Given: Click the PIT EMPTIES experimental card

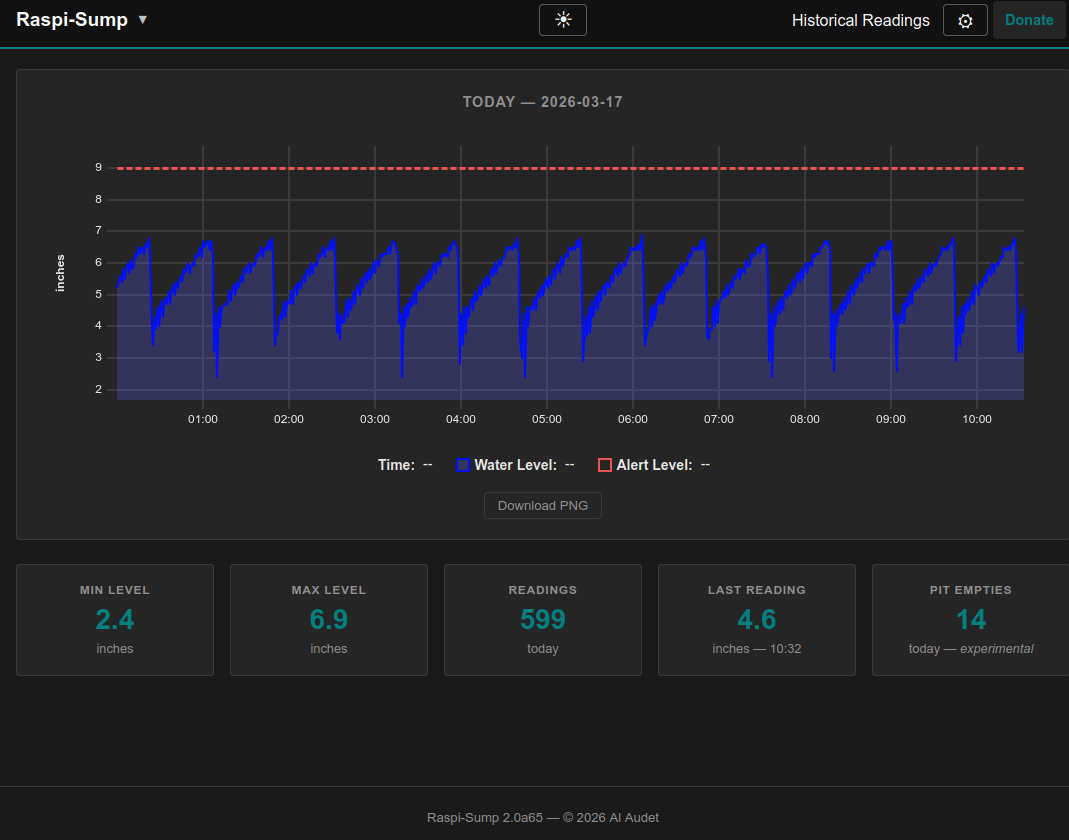Looking at the screenshot, I should (x=970, y=620).
